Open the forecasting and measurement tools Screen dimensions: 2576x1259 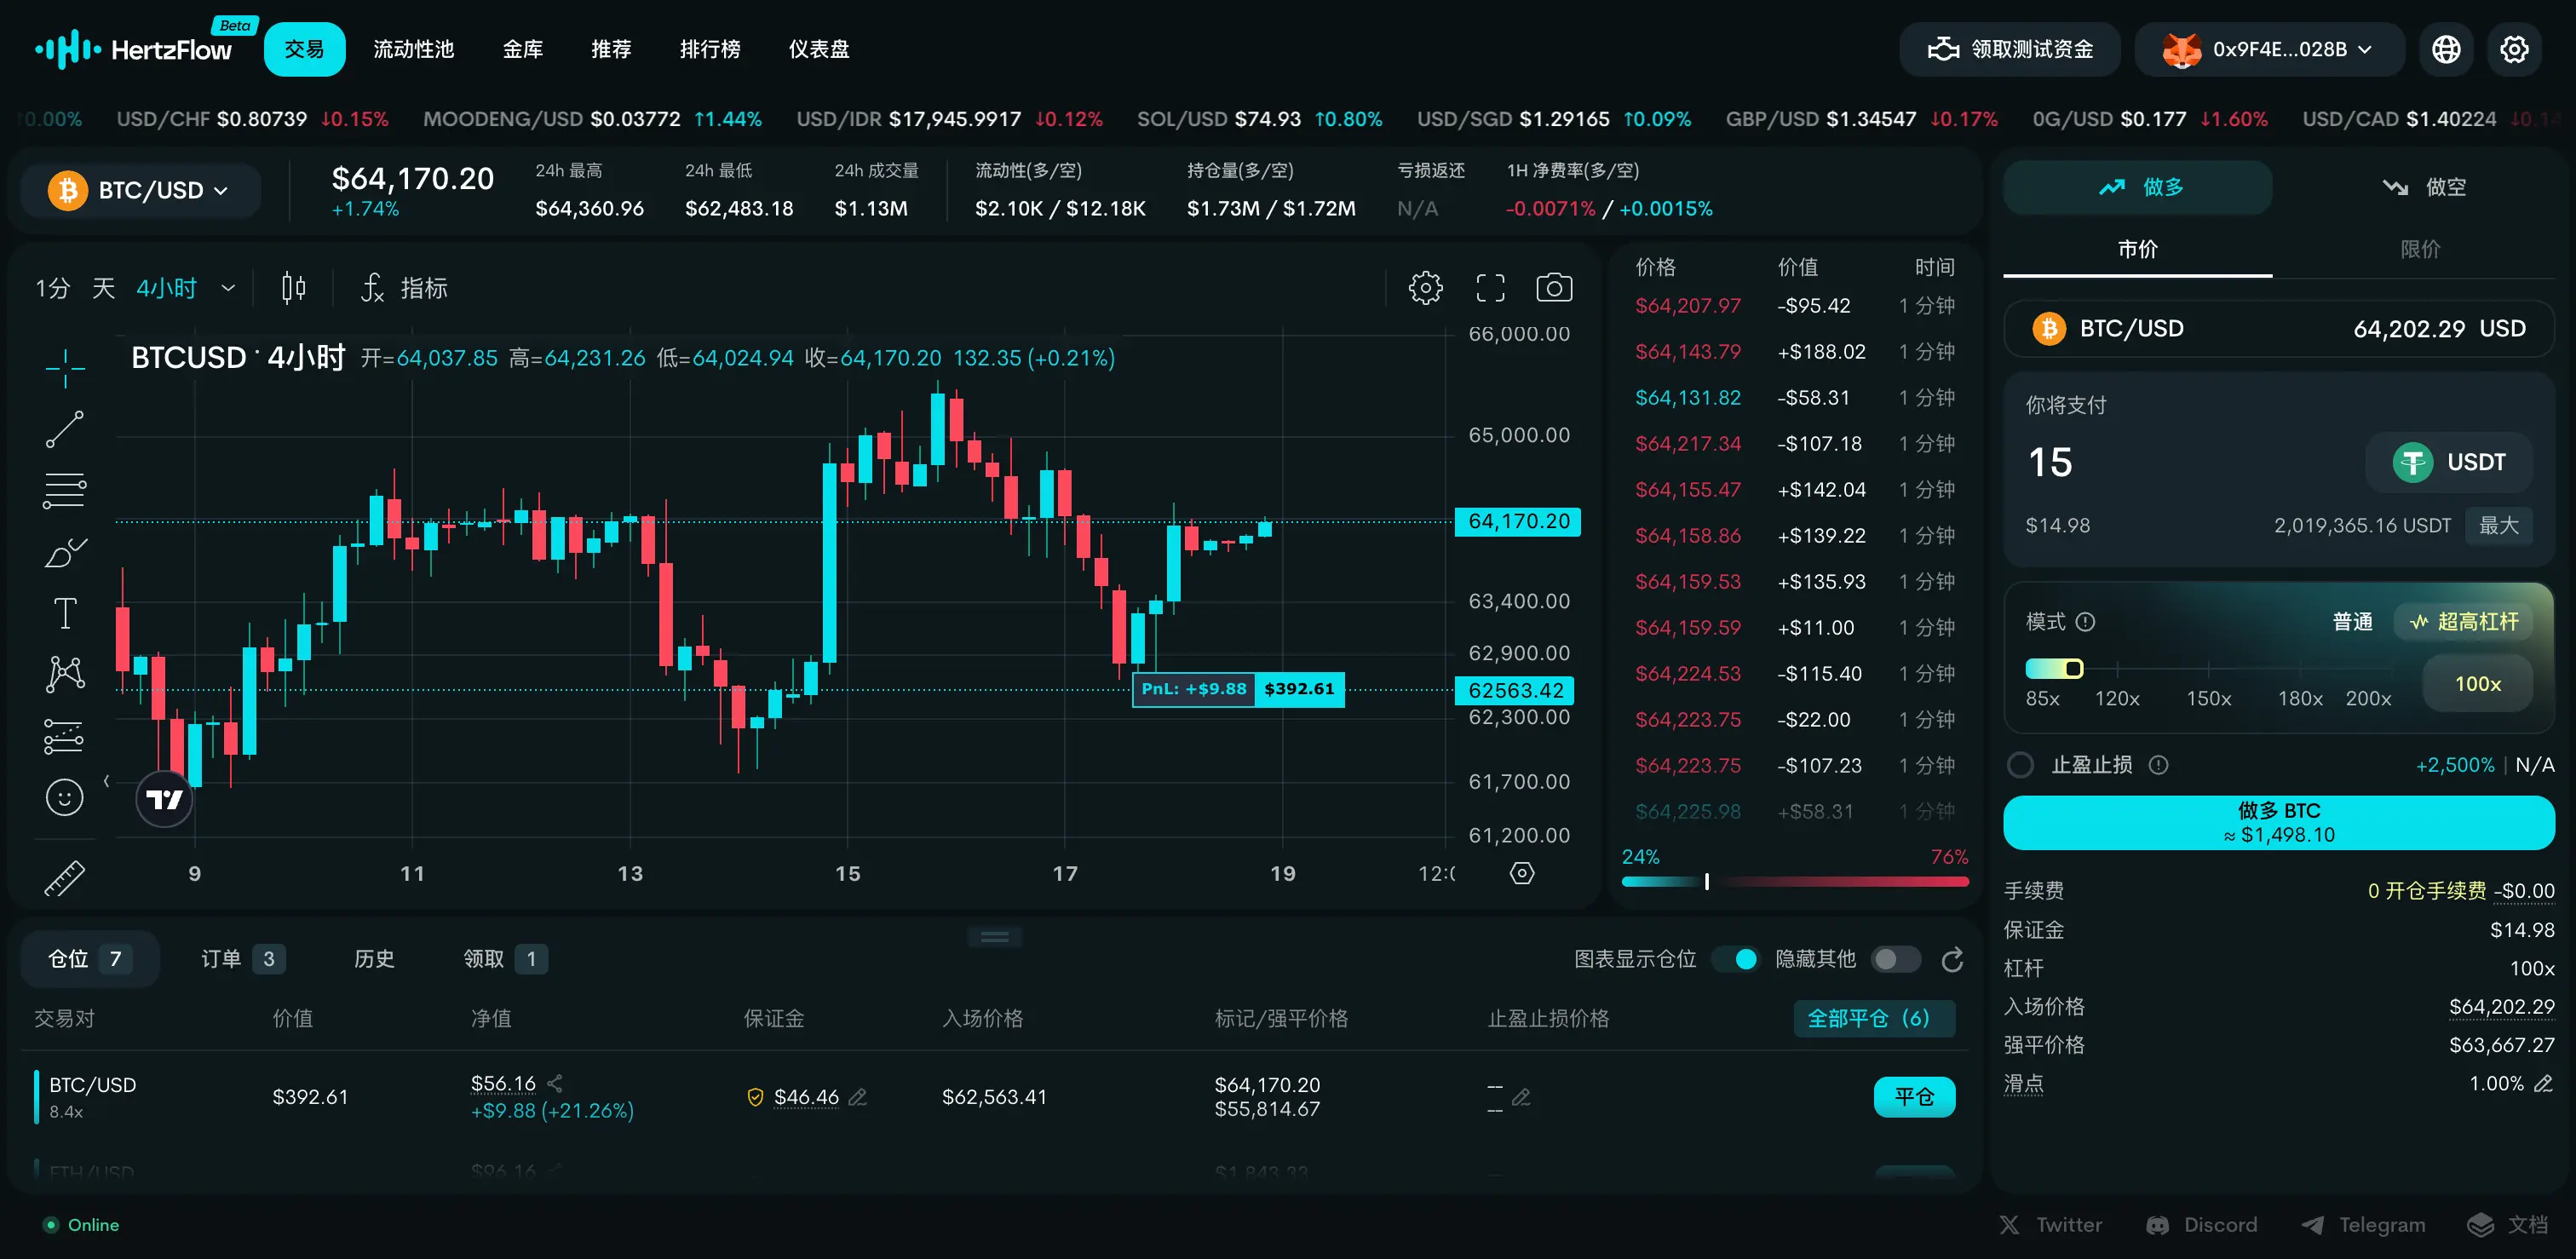[x=65, y=736]
